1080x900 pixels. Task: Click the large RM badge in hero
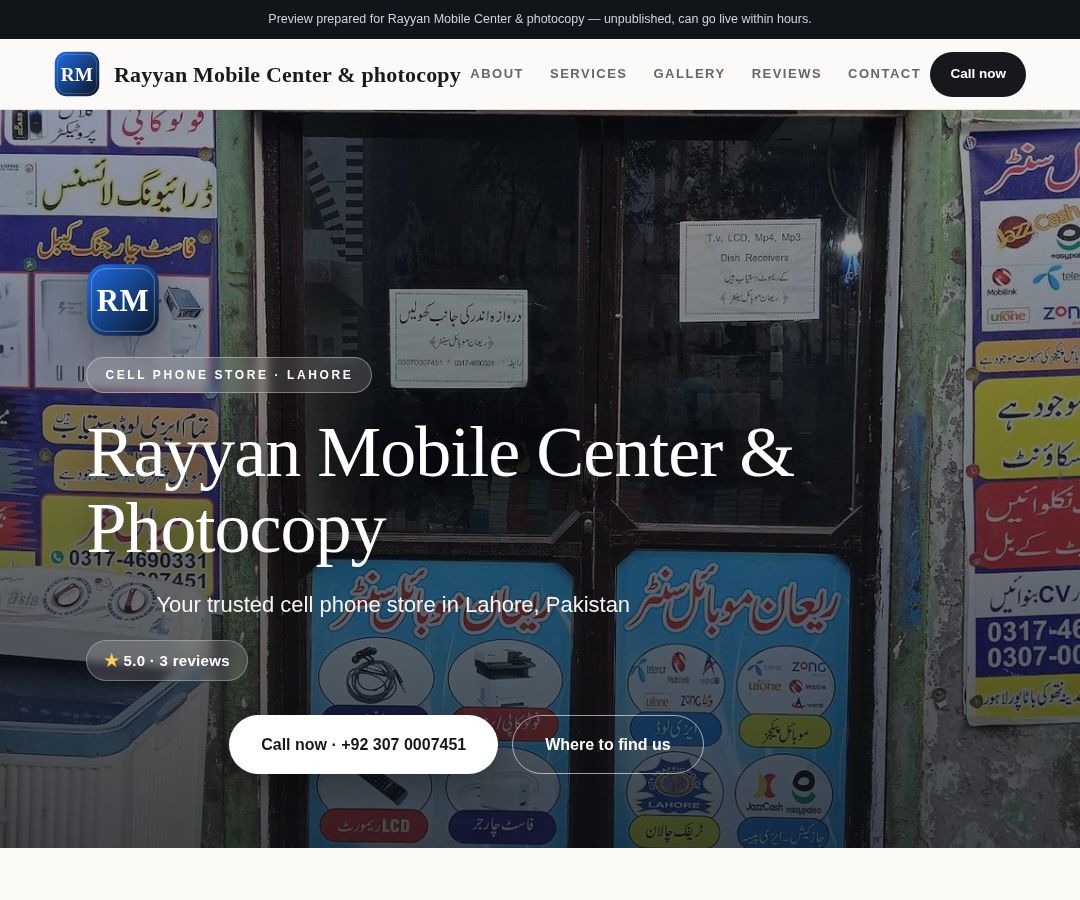pos(123,300)
